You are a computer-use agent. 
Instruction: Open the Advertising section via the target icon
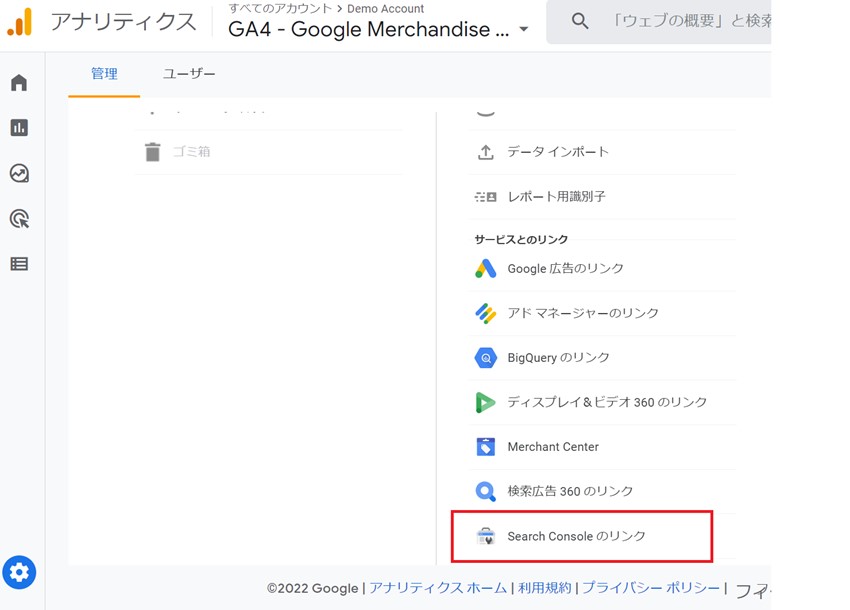point(18,219)
